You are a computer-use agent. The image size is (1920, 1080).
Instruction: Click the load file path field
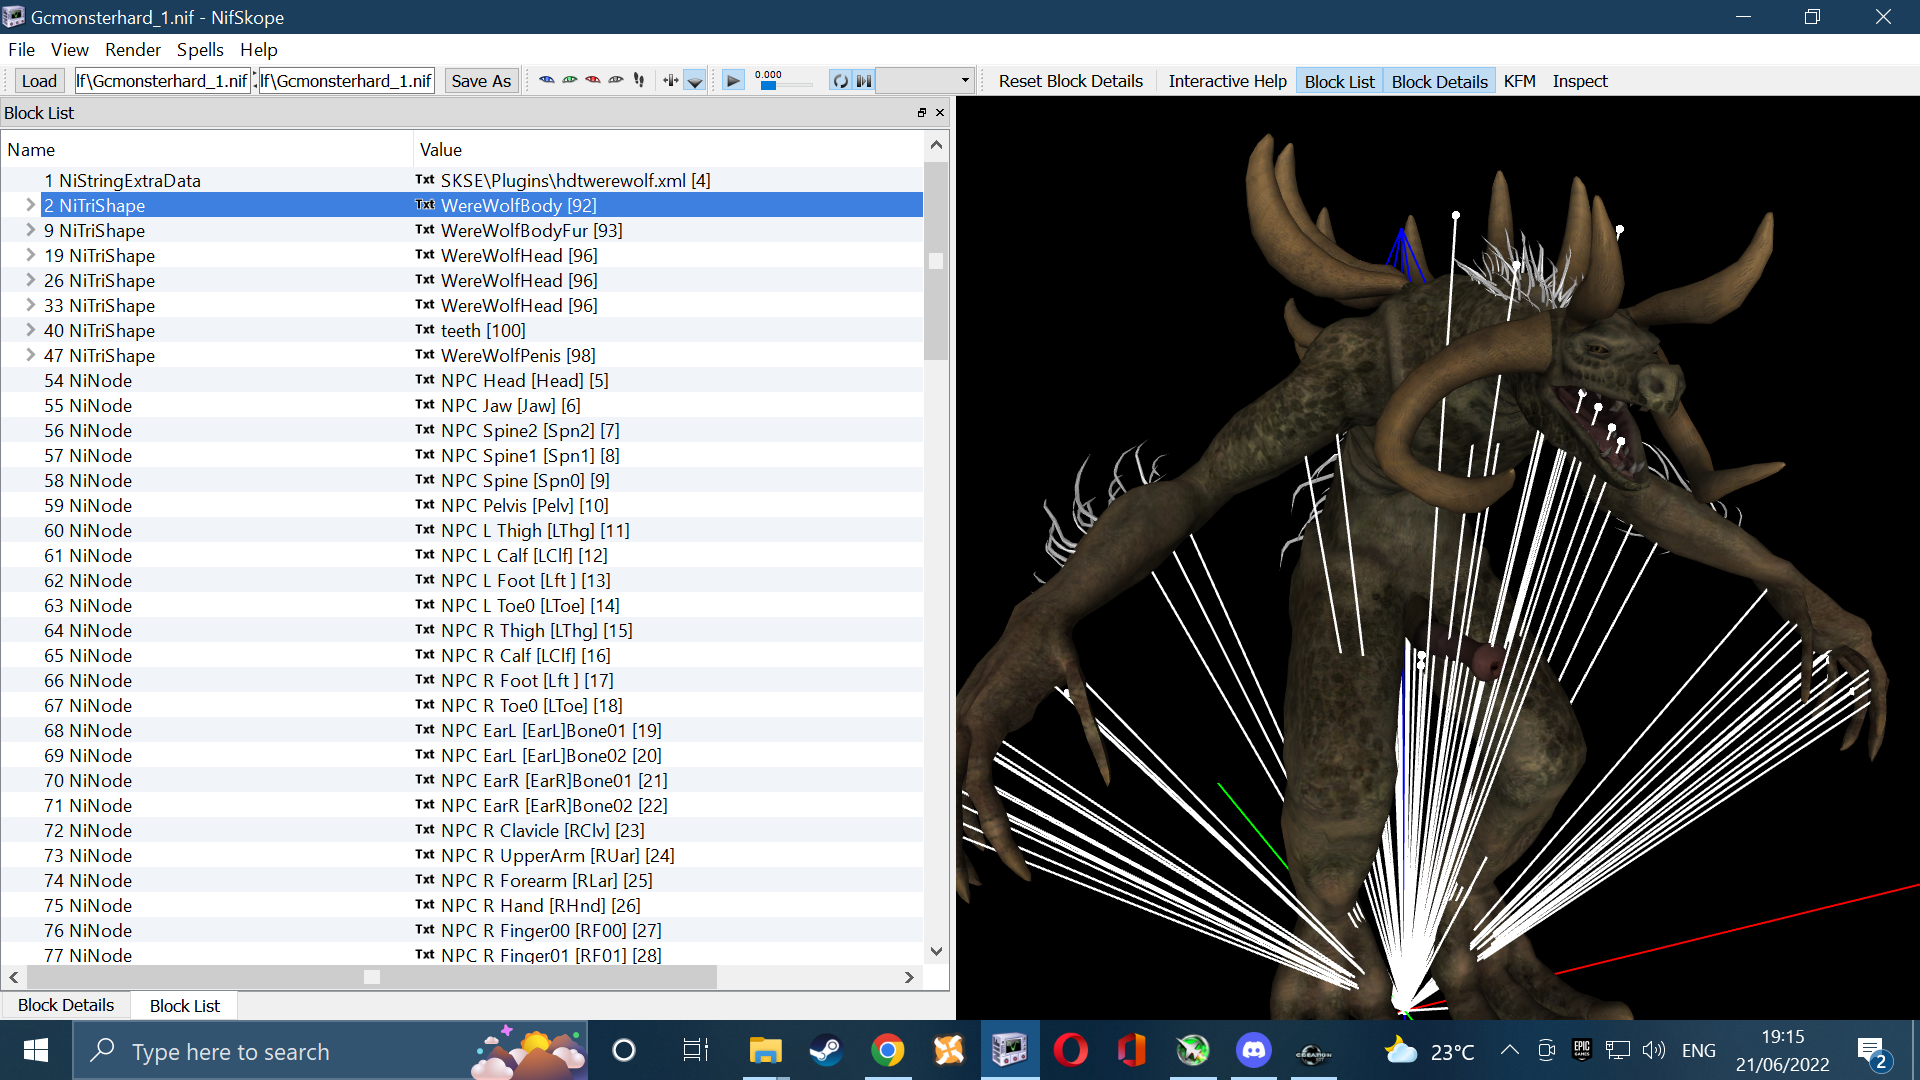click(162, 81)
